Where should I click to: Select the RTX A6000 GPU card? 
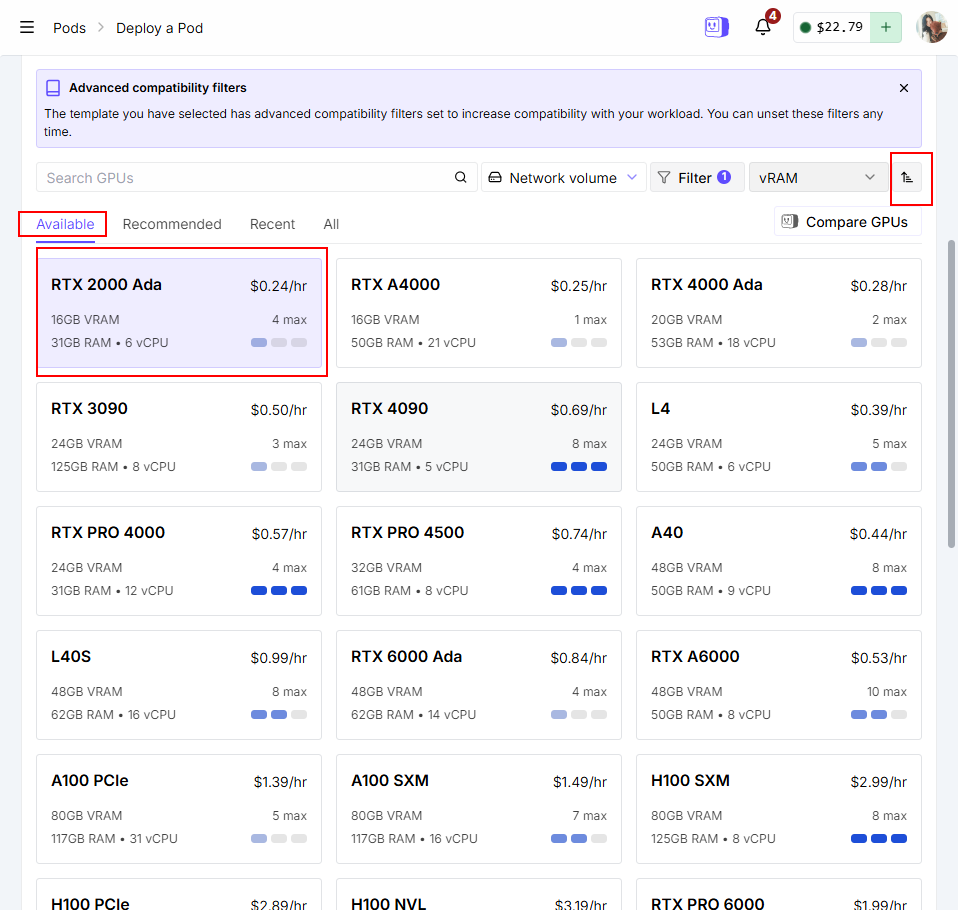click(x=778, y=685)
